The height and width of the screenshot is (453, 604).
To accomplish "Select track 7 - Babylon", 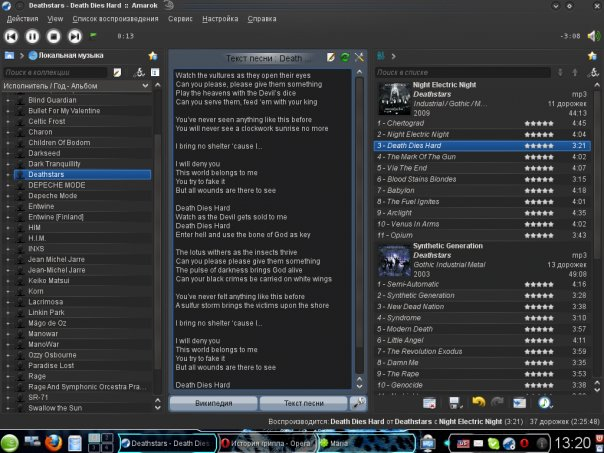I will (482, 190).
